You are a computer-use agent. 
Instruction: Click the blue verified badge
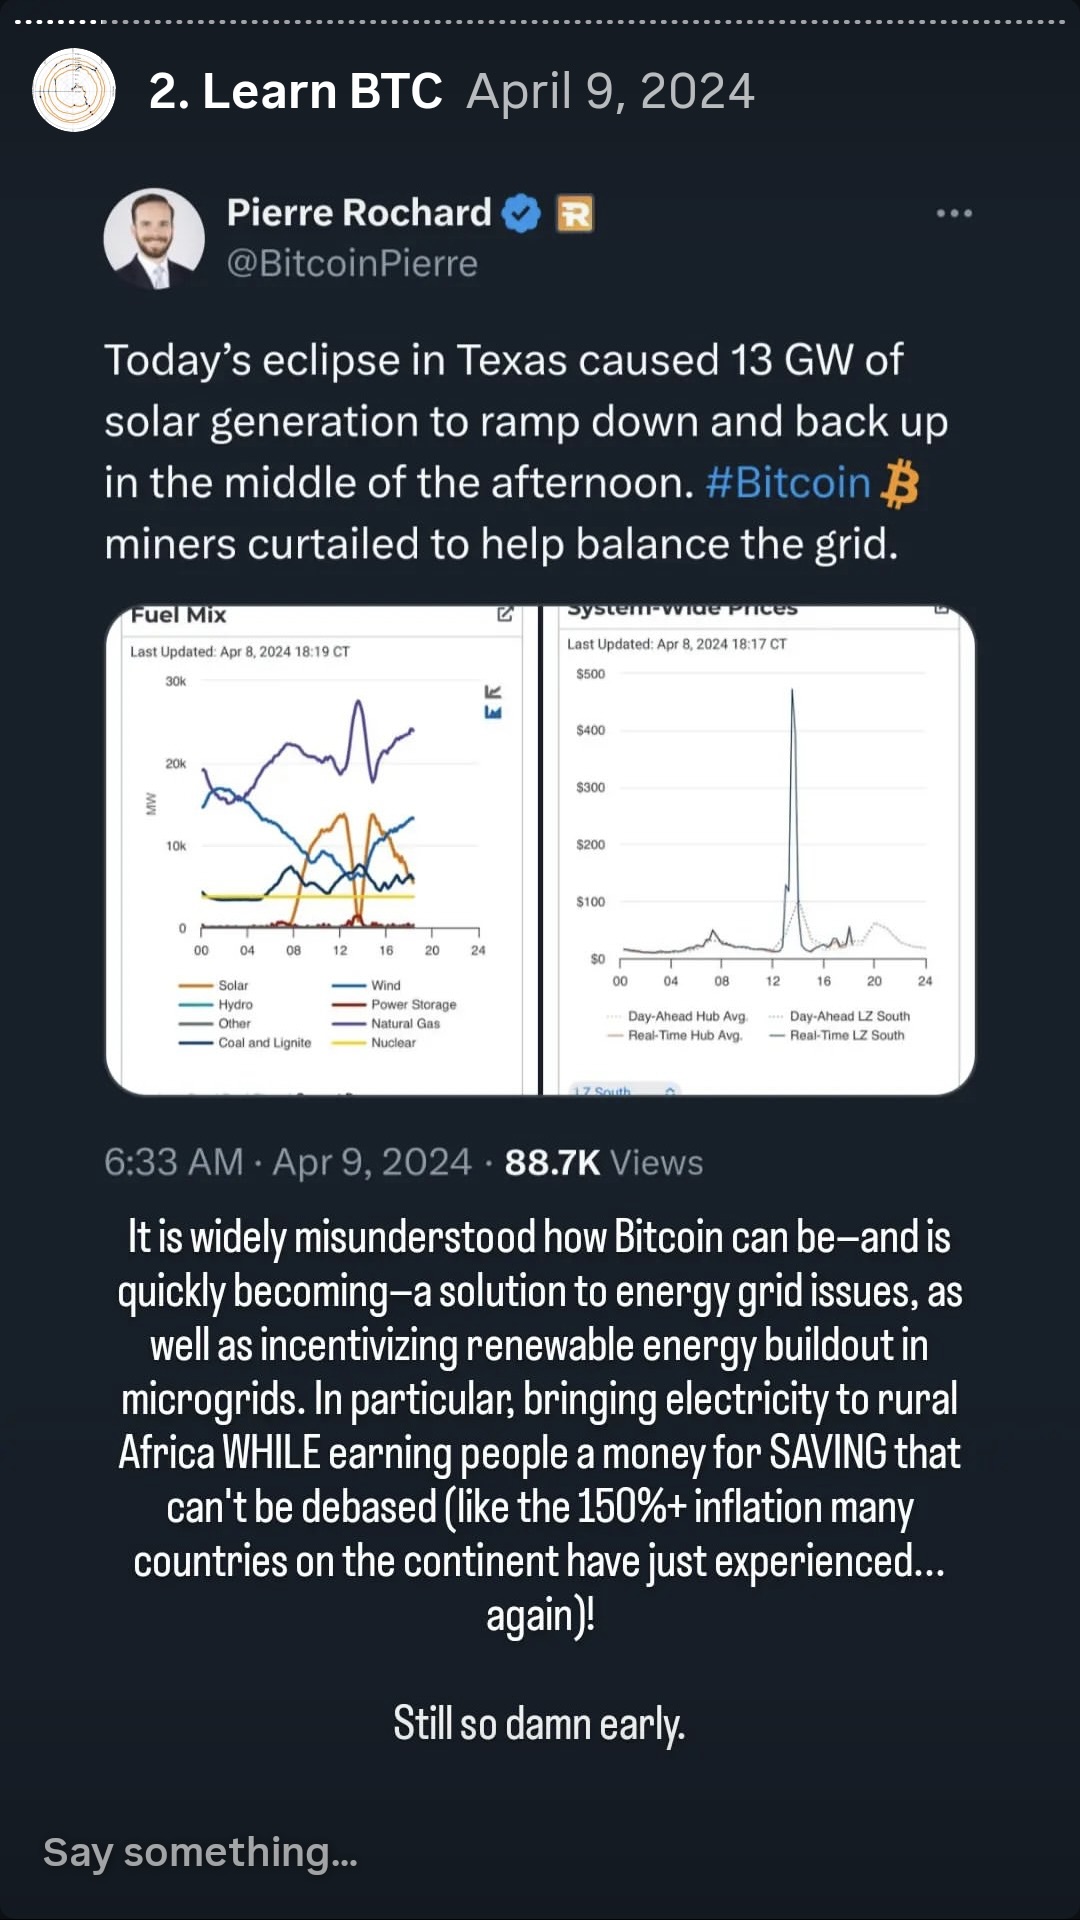[520, 213]
